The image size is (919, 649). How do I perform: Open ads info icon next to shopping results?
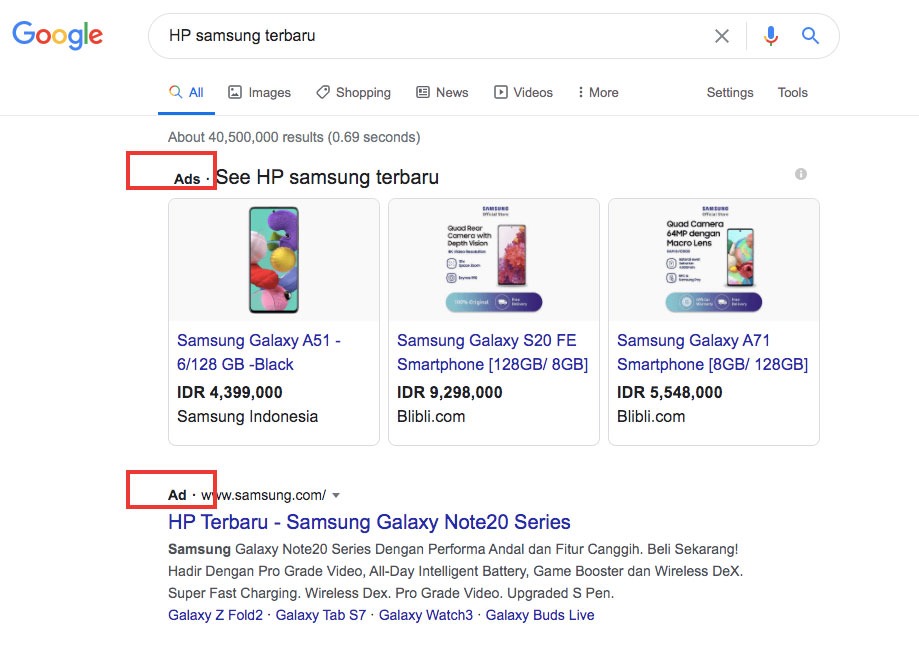(801, 174)
